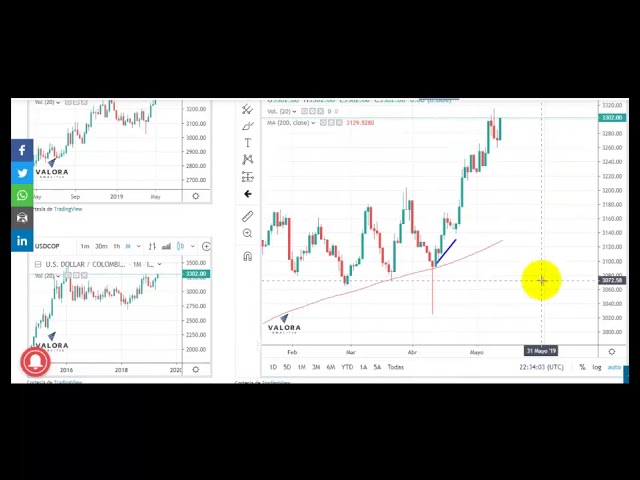Select the Text annotation tool

(247, 143)
